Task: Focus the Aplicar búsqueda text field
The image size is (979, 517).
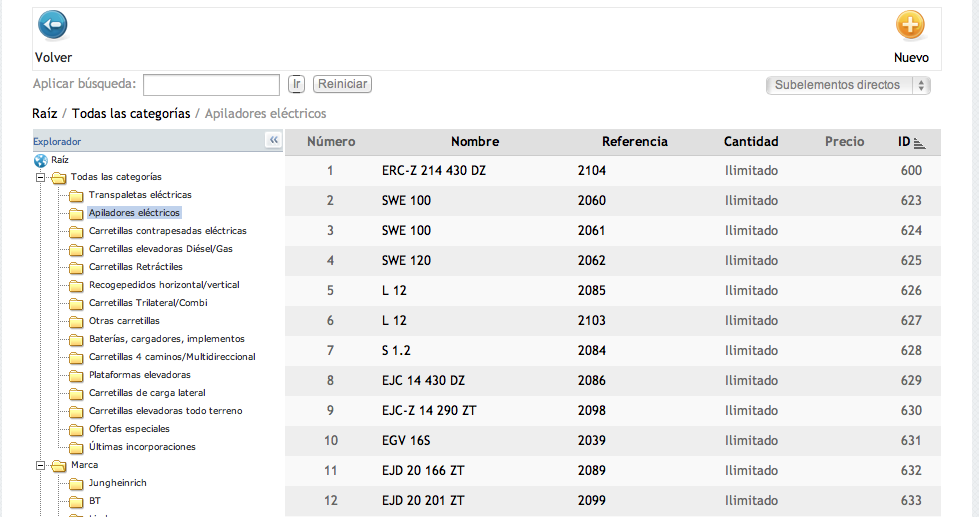Action: pyautogui.click(x=212, y=85)
